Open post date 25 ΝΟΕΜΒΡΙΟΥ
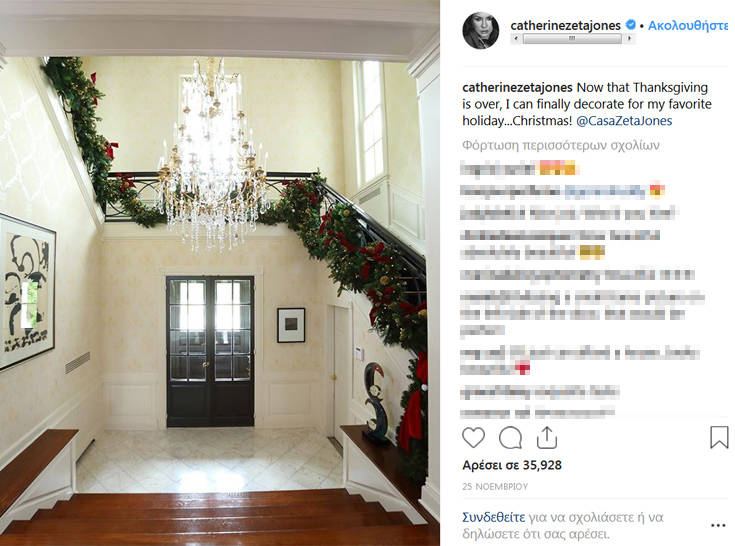 point(495,486)
